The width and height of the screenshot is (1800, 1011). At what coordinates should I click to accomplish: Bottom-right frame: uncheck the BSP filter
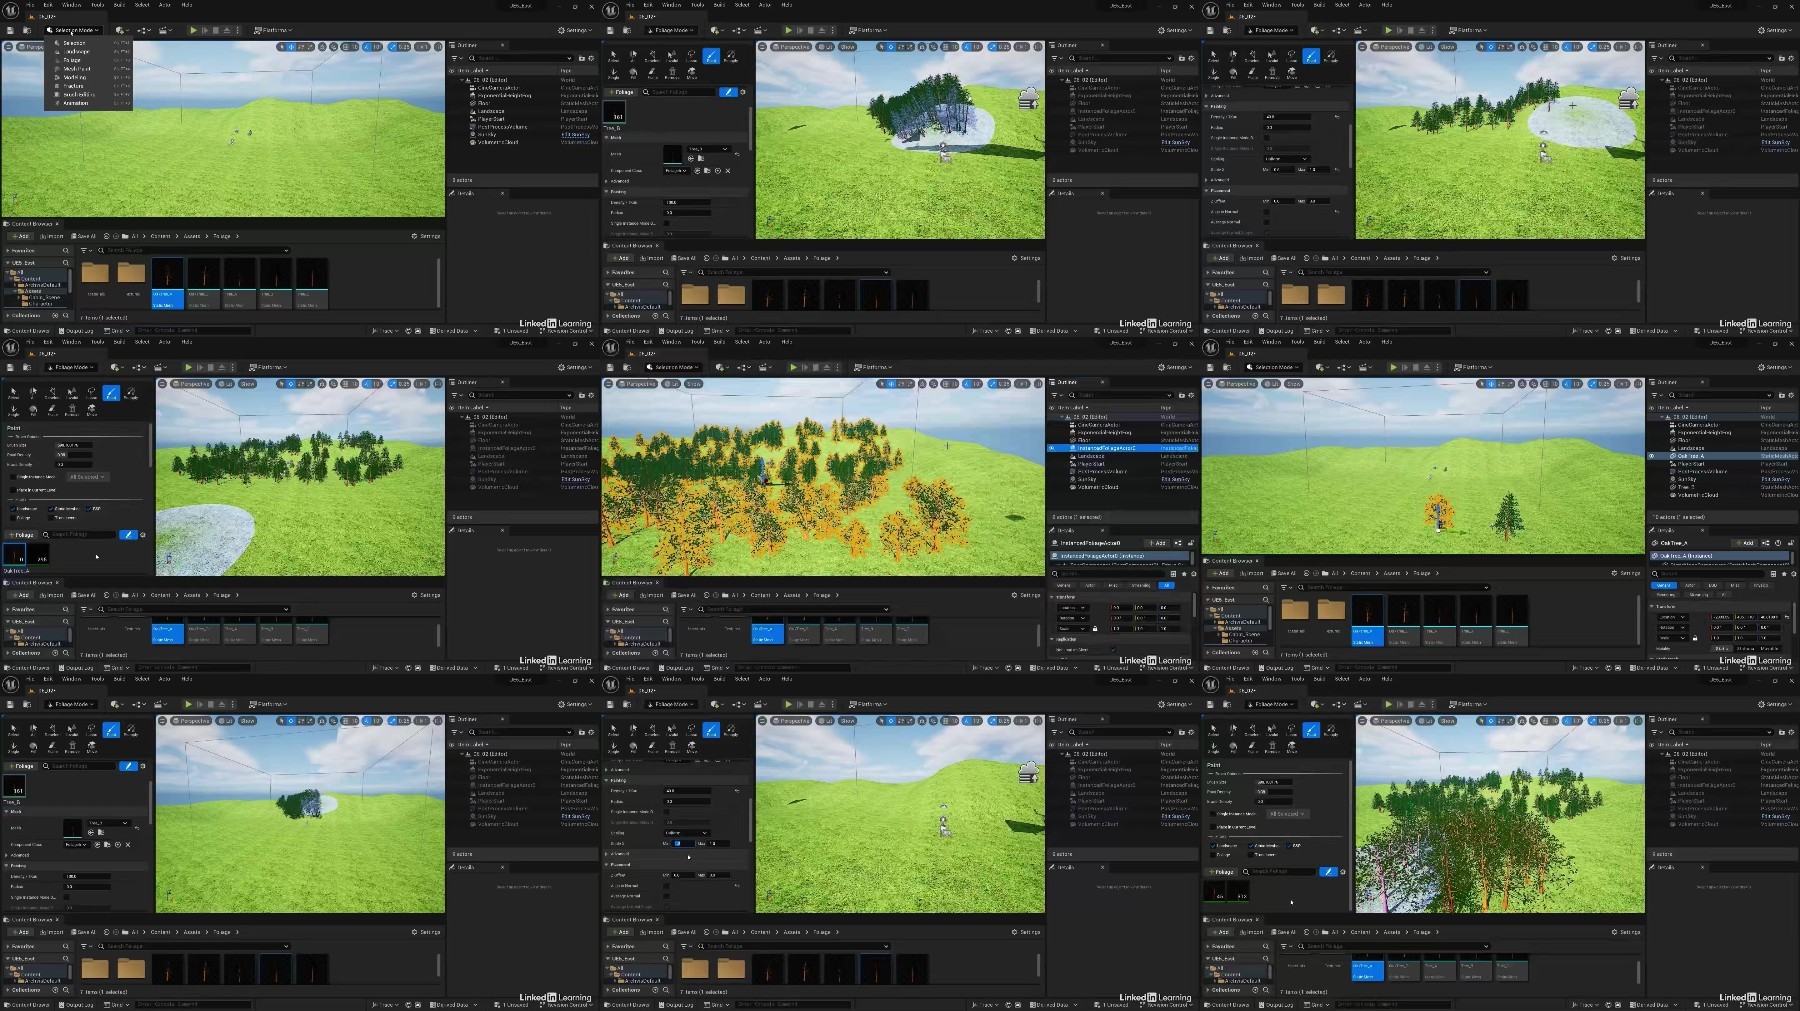(1288, 846)
